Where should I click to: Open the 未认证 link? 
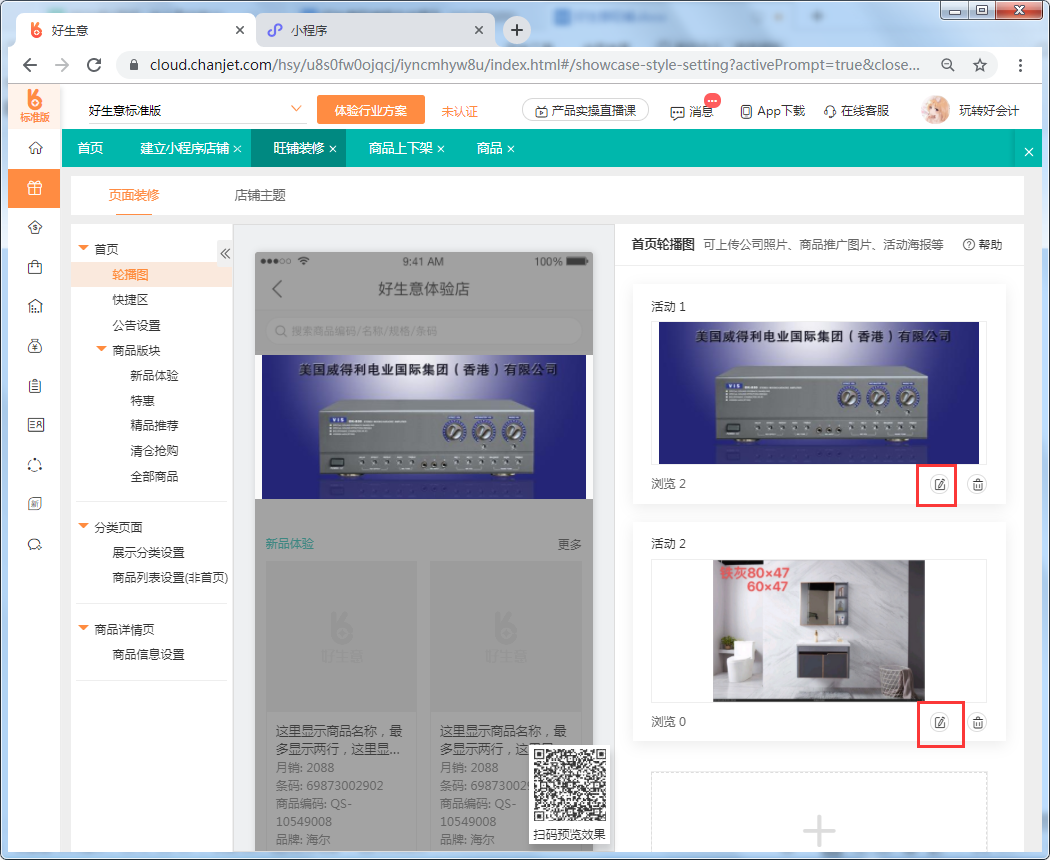pos(459,111)
